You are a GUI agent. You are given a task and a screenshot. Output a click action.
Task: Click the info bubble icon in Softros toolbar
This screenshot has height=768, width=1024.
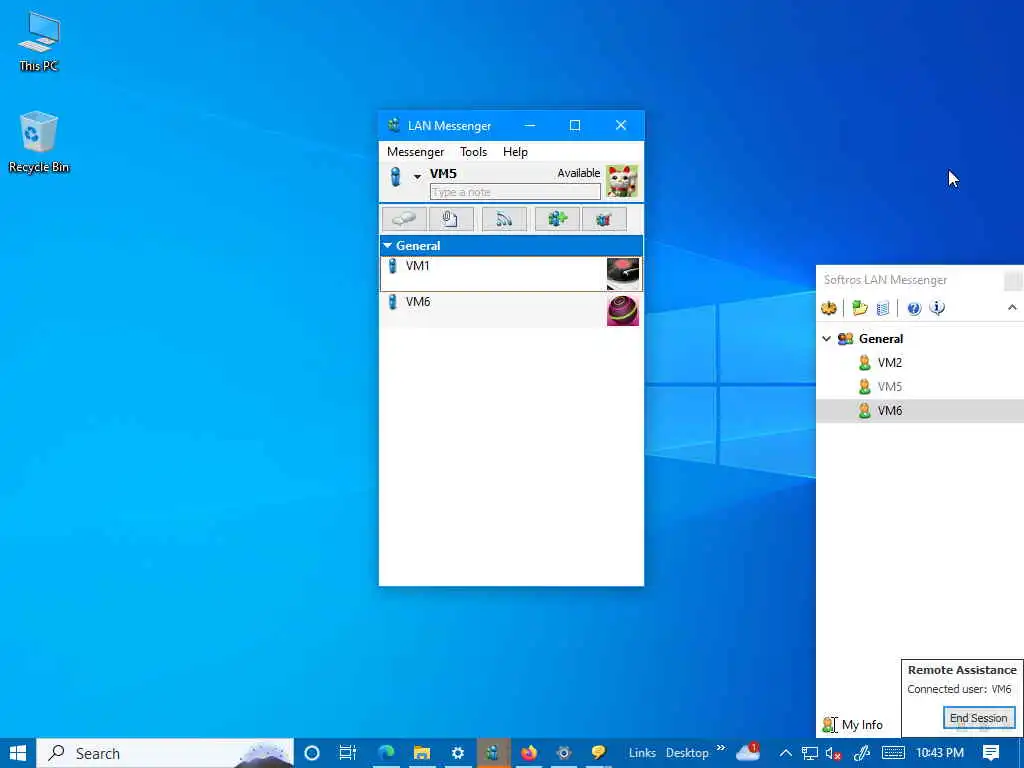[x=937, y=308]
